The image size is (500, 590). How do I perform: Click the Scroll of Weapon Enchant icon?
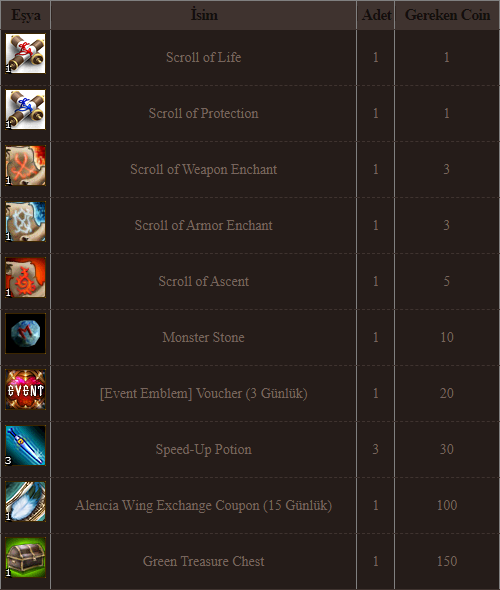pyautogui.click(x=25, y=166)
